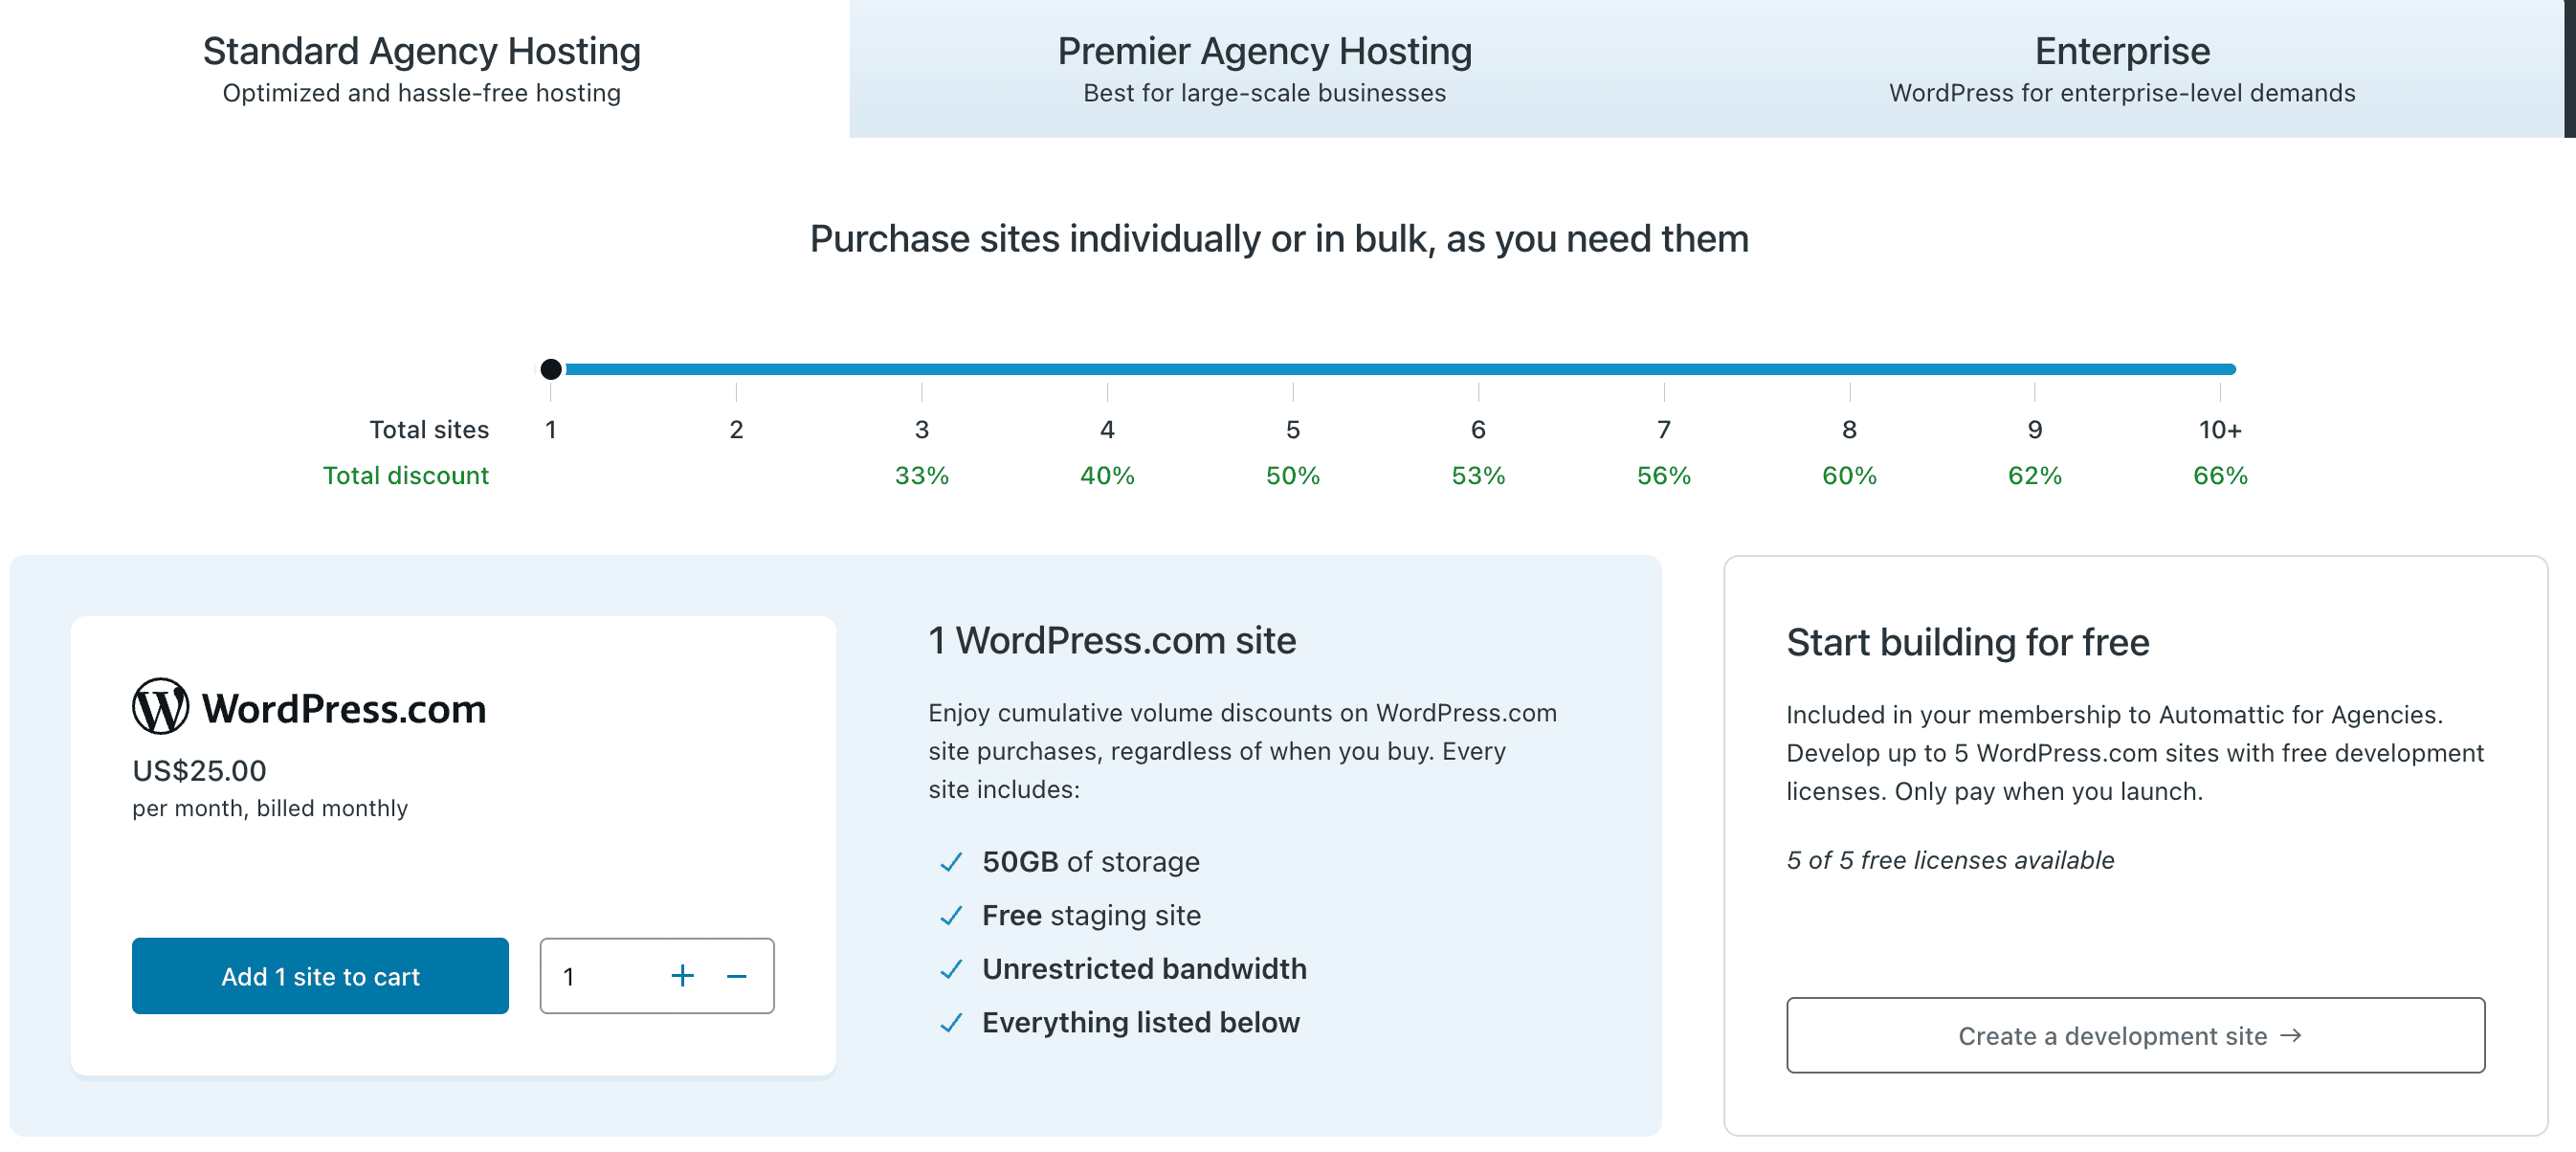
Task: Click the 40% total discount value
Action: 1107,476
